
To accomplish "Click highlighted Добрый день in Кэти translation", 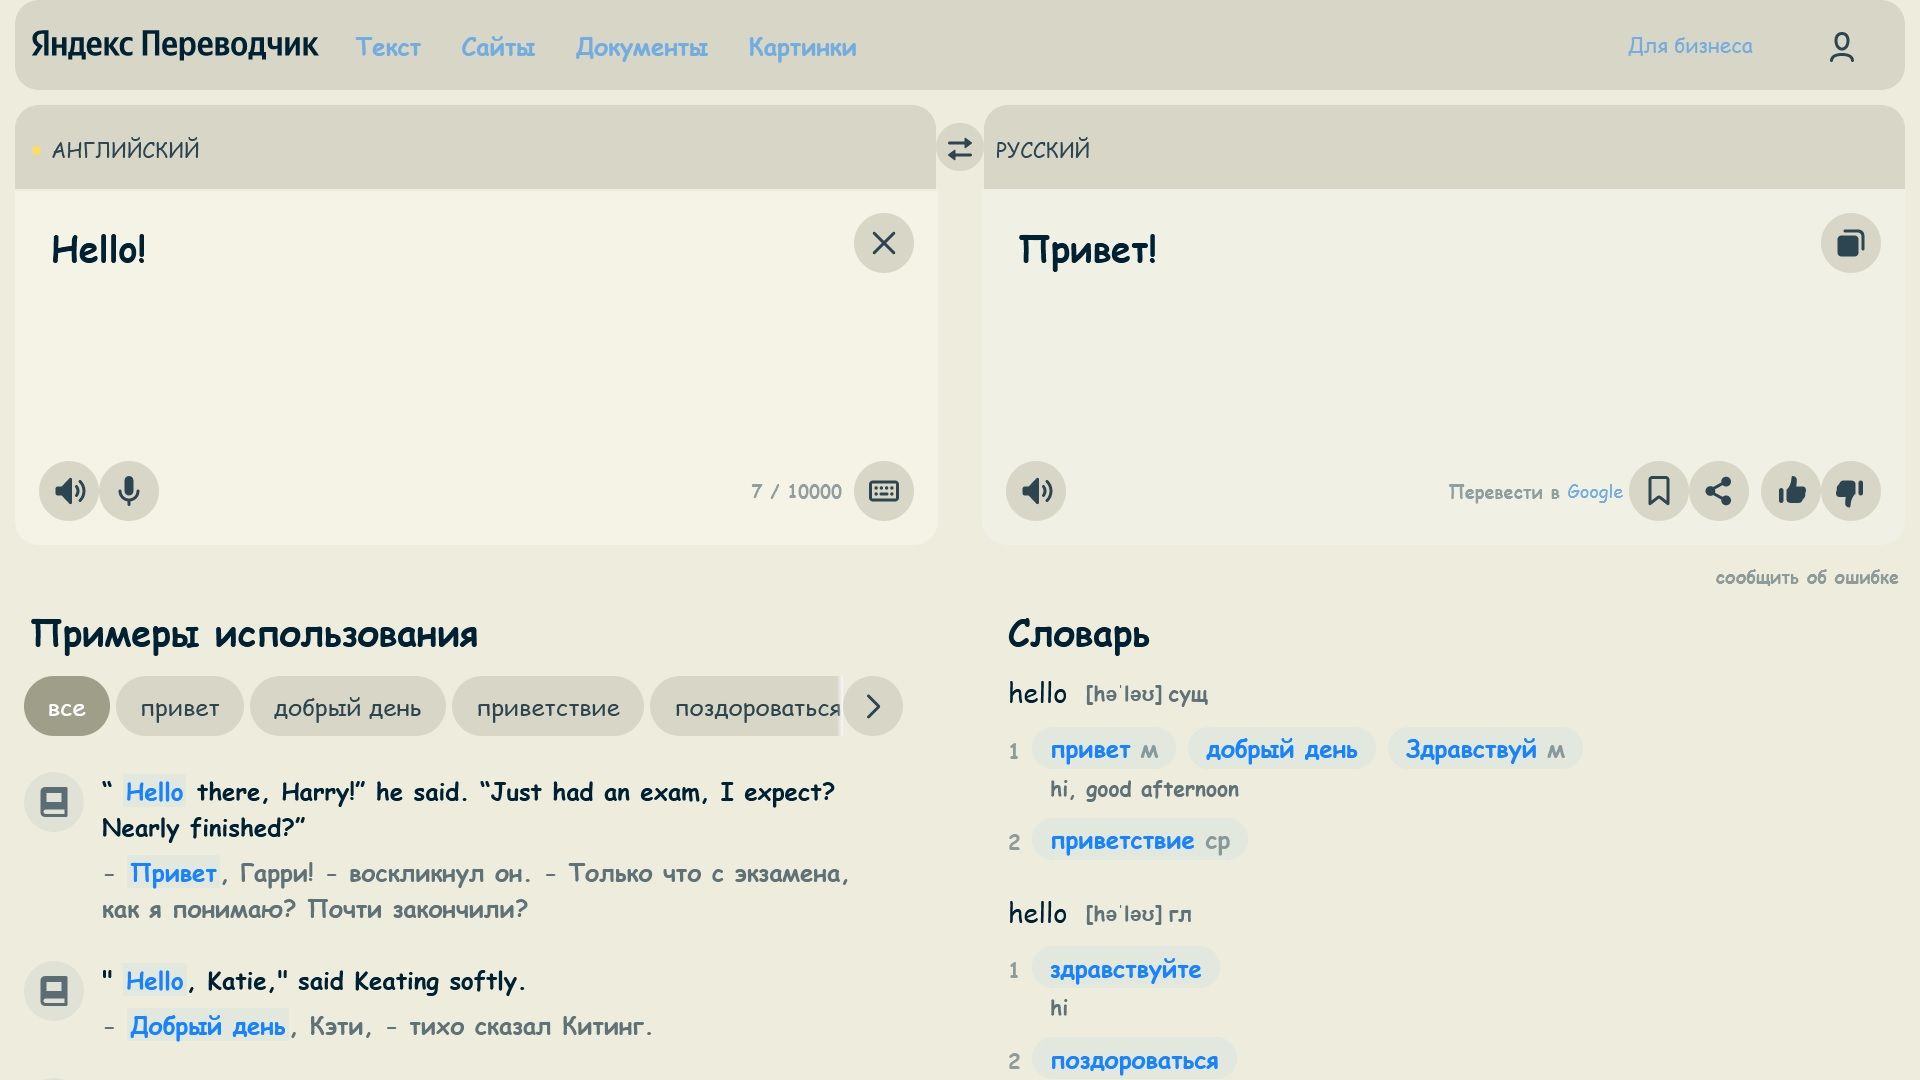I will point(208,1026).
